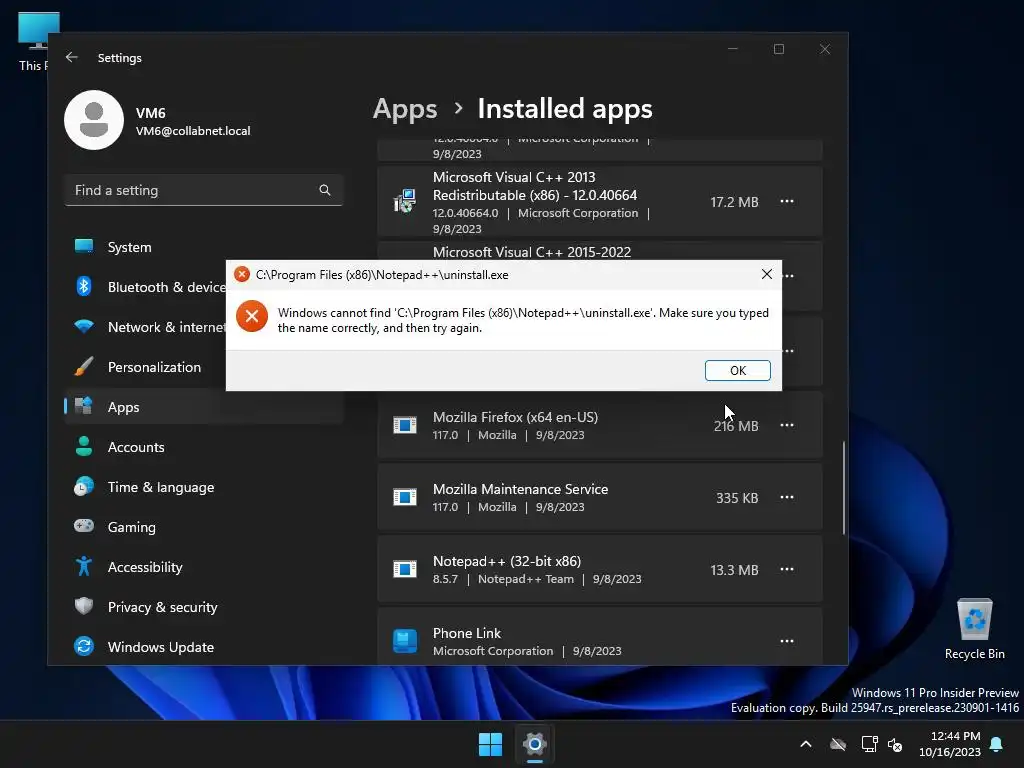The width and height of the screenshot is (1024, 768).
Task: Click the Gaming controller icon
Action: point(84,526)
